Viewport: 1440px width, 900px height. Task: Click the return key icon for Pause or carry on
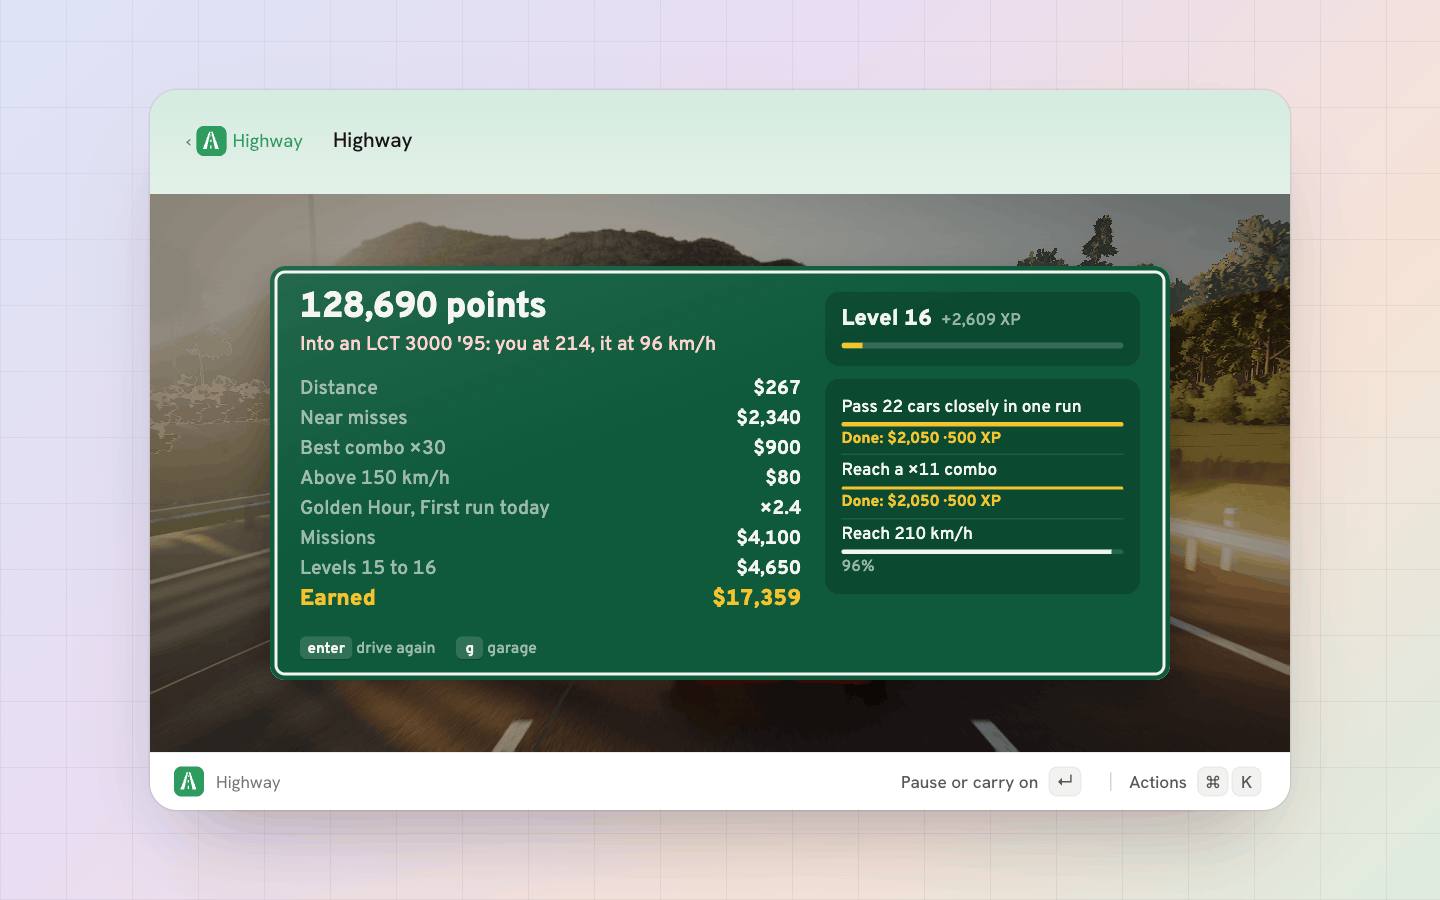1065,781
